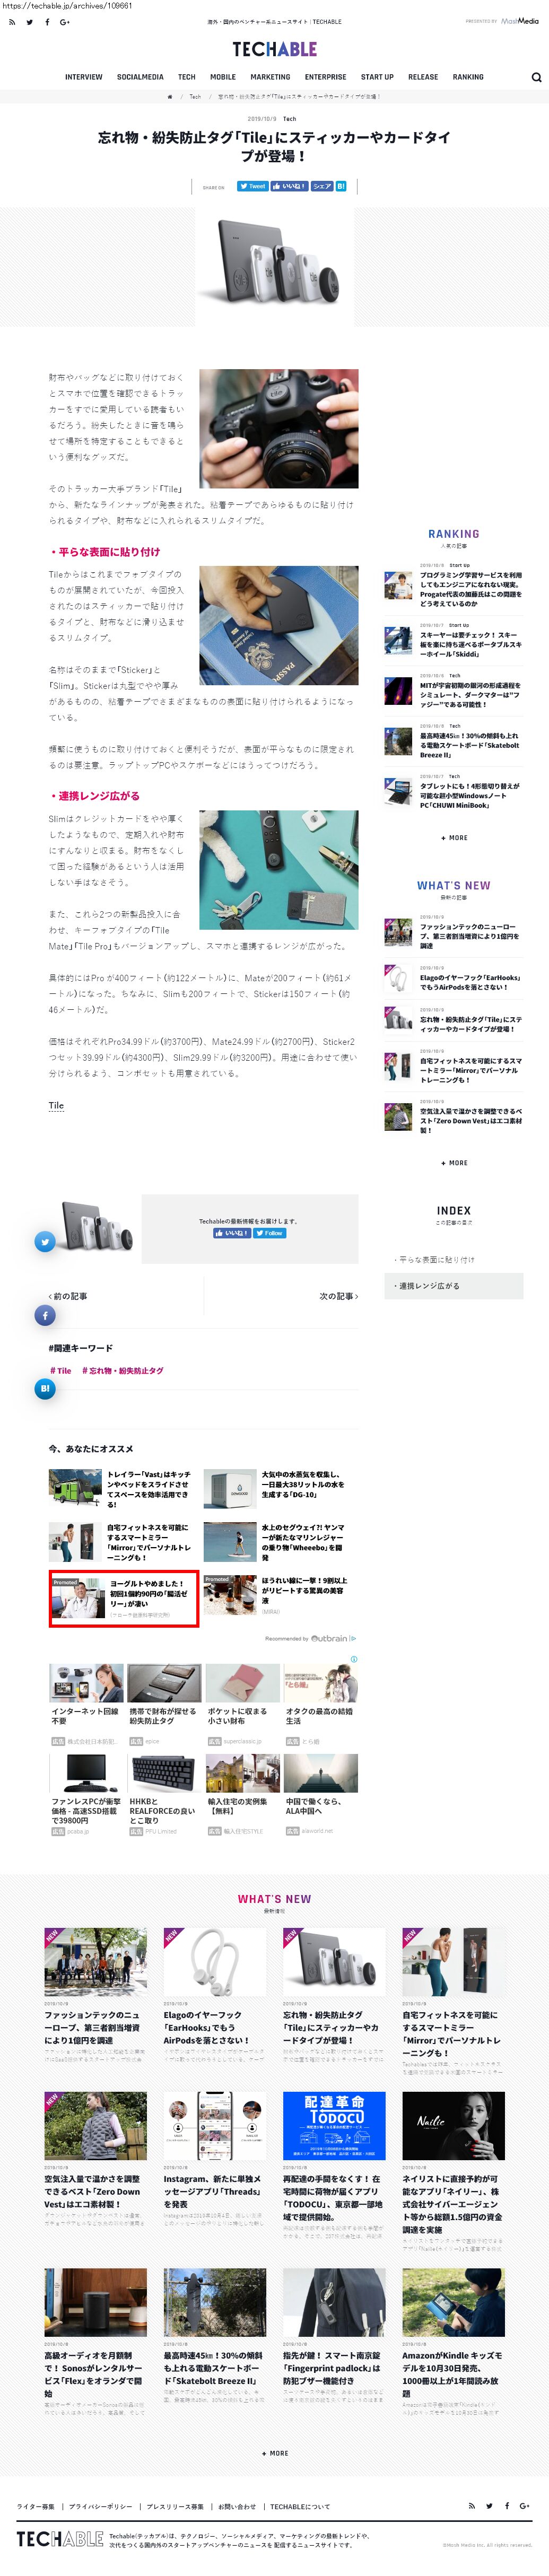Click the いいね! button in Techable info box
The width and height of the screenshot is (549, 2576).
[x=232, y=1233]
